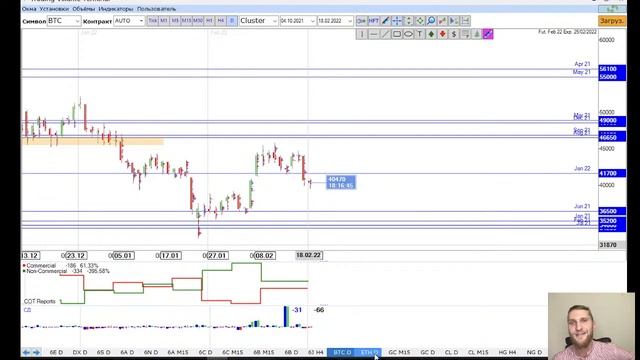Switch timeframe to H1
The width and height of the screenshot is (640, 360).
[x=209, y=21]
